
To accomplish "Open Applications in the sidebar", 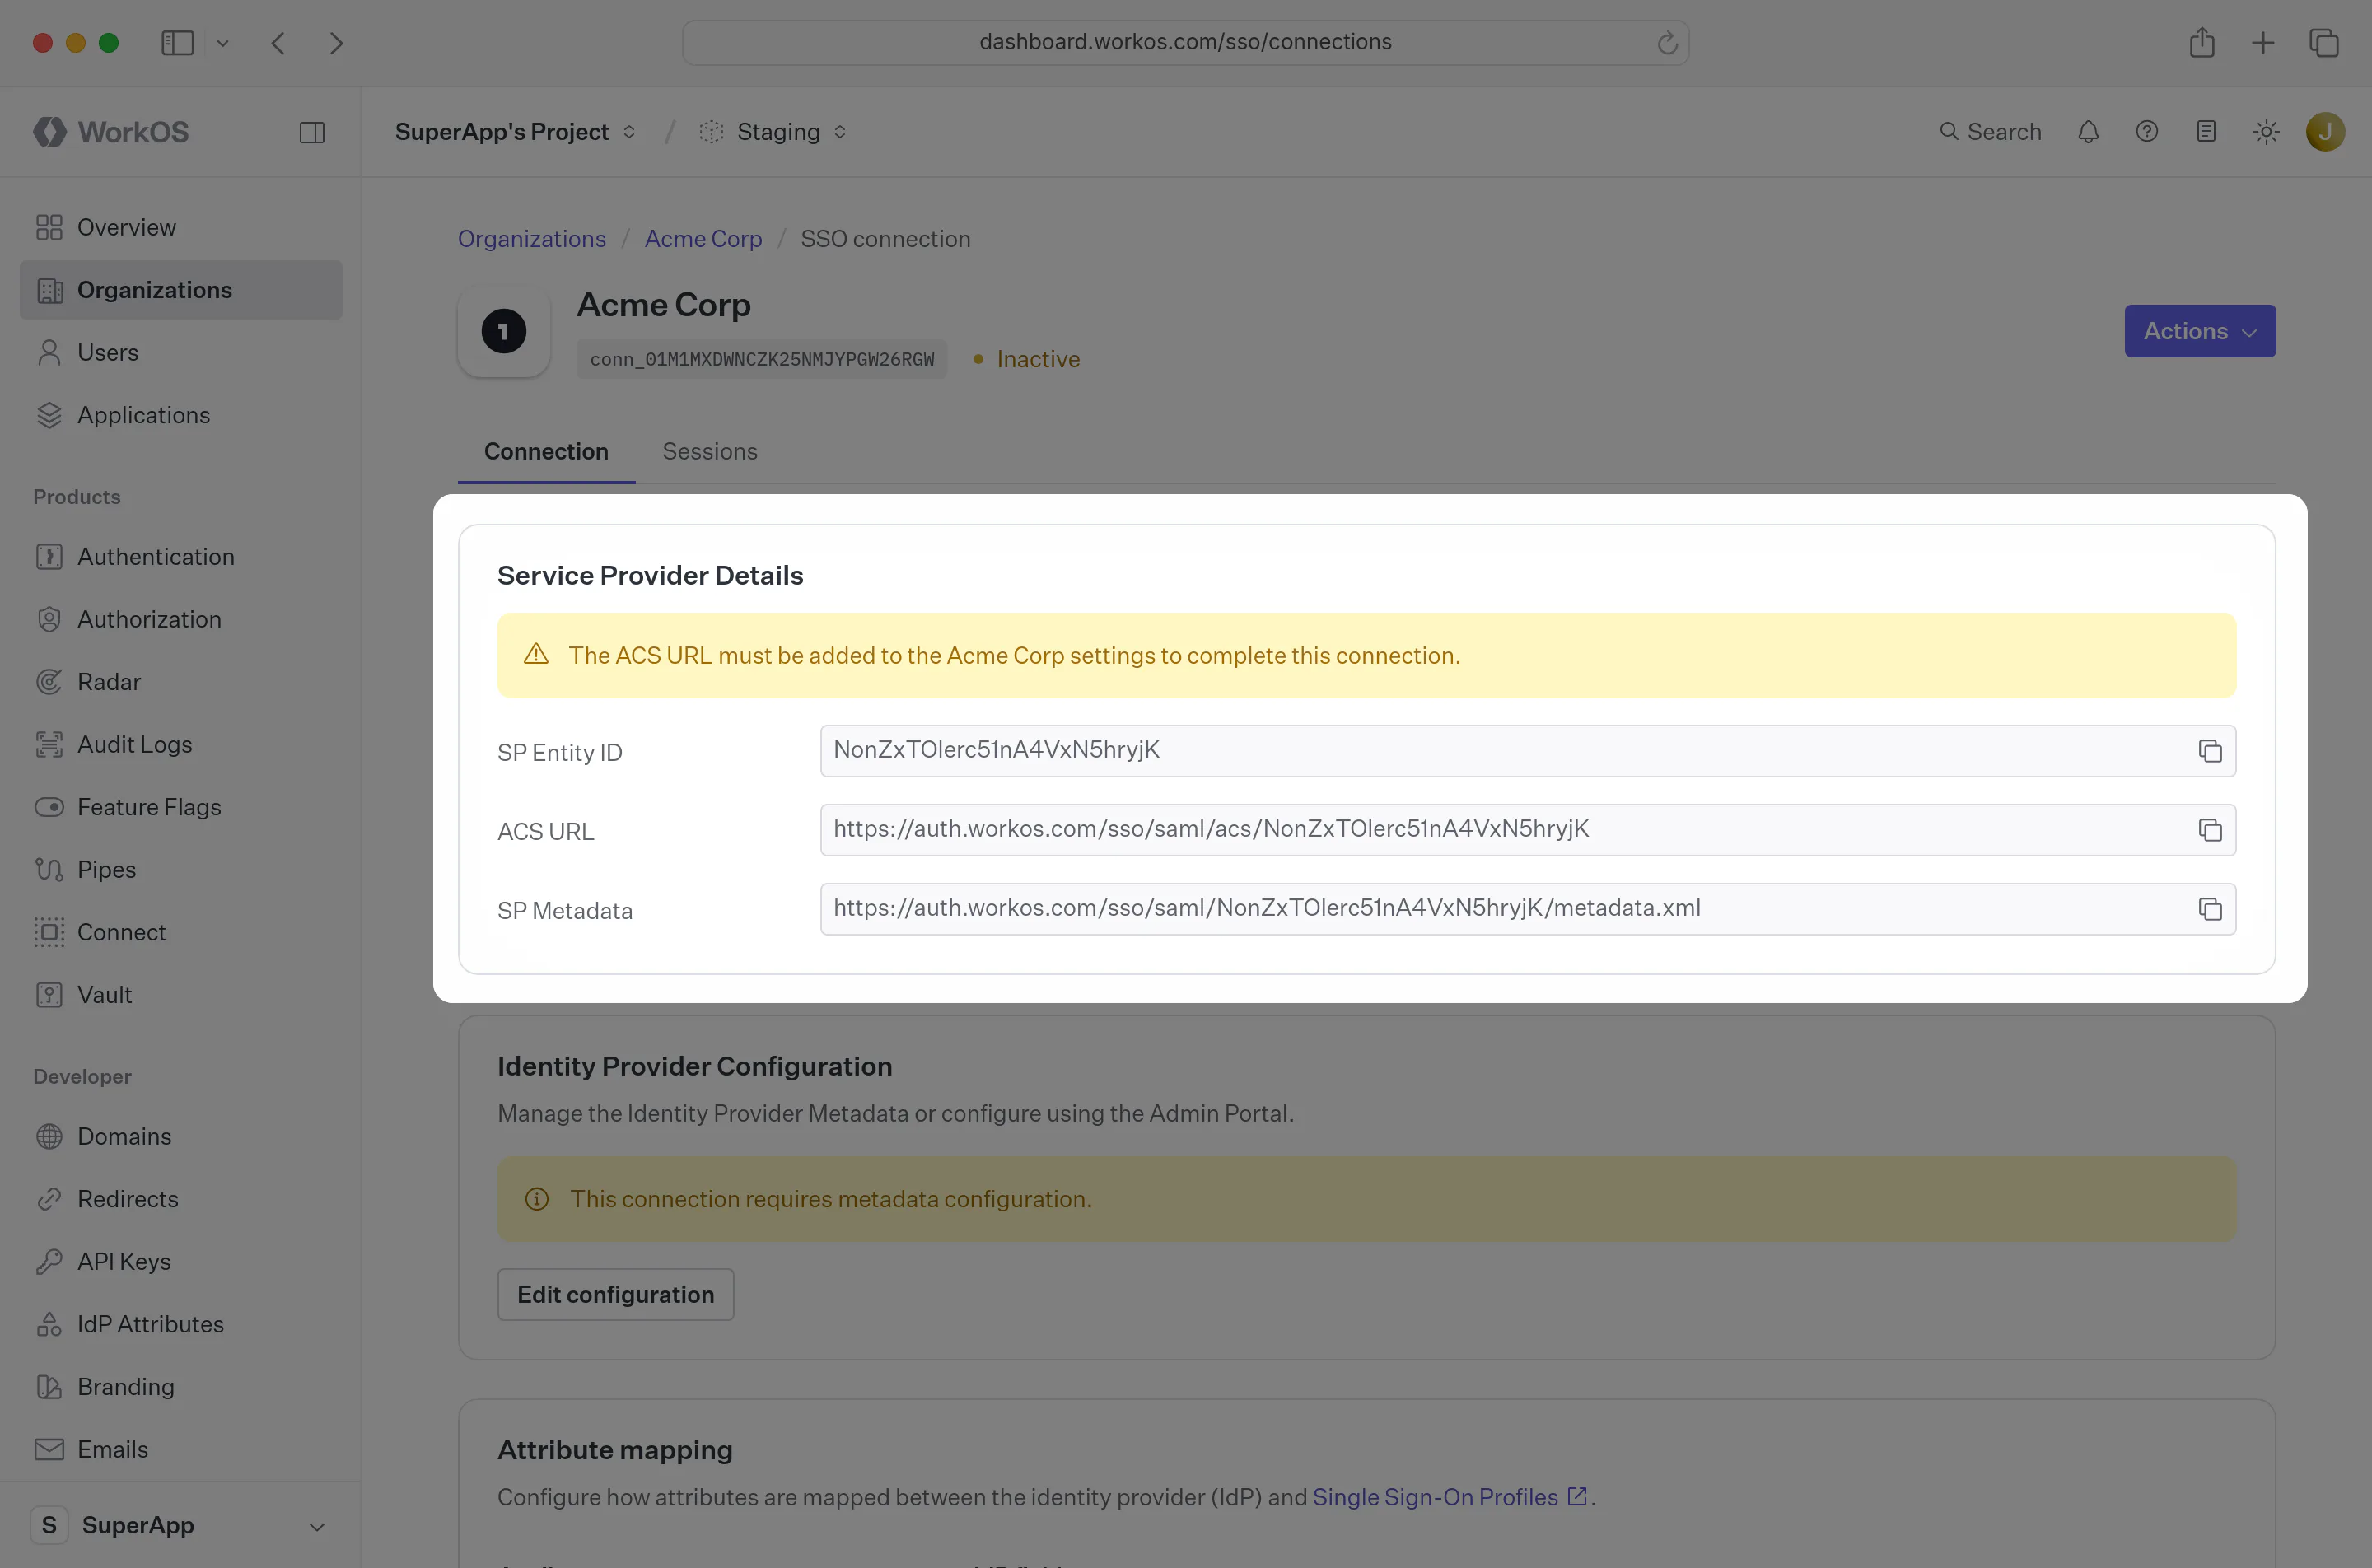I will click(181, 415).
